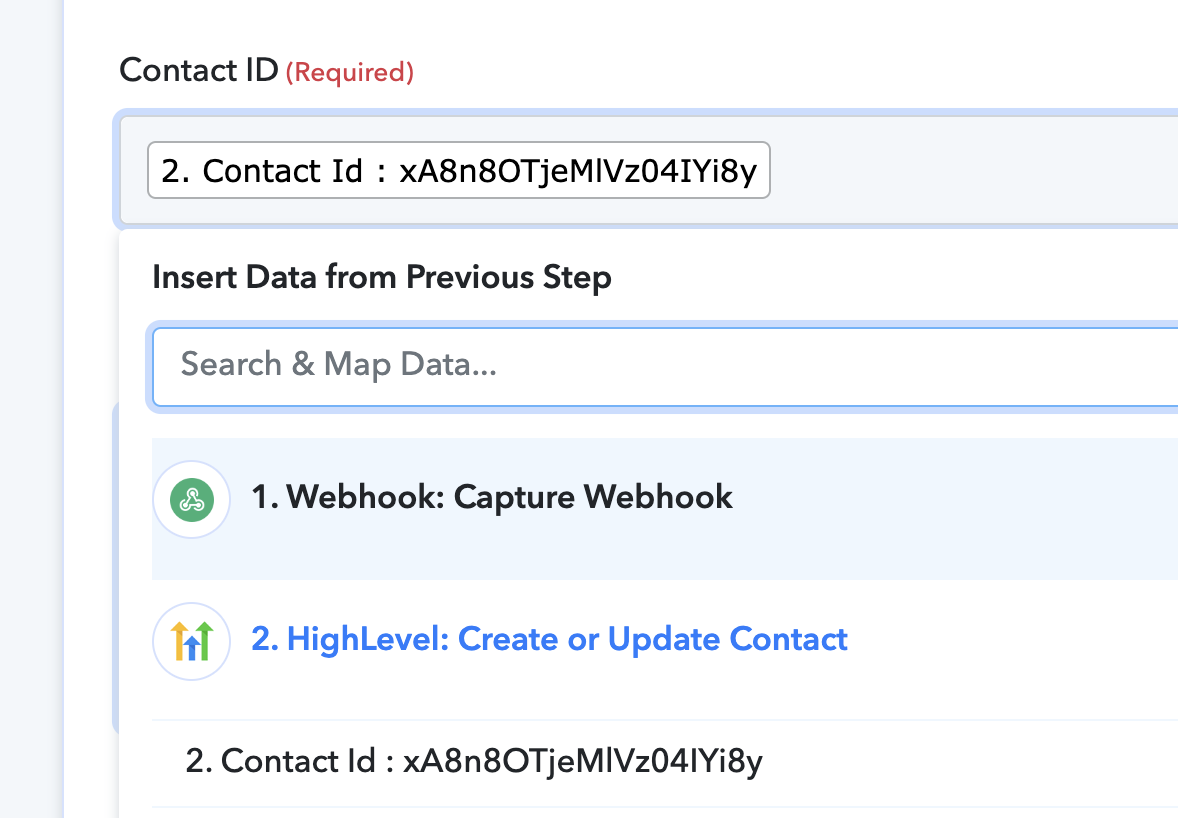Click the red (Required) indicator text
Image resolution: width=1178 pixels, height=818 pixels.
[349, 73]
